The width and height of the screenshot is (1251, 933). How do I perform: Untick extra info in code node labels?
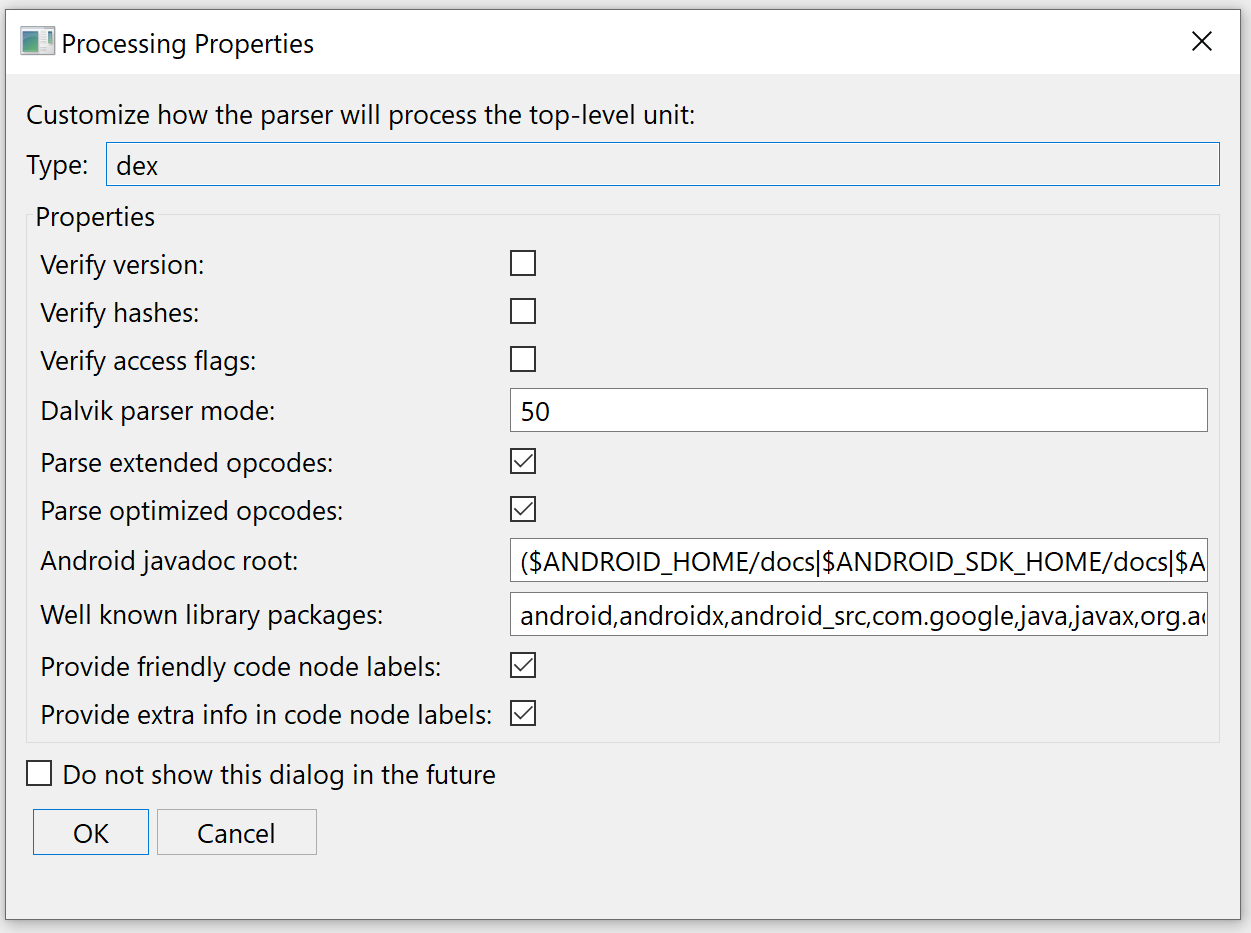(x=523, y=714)
